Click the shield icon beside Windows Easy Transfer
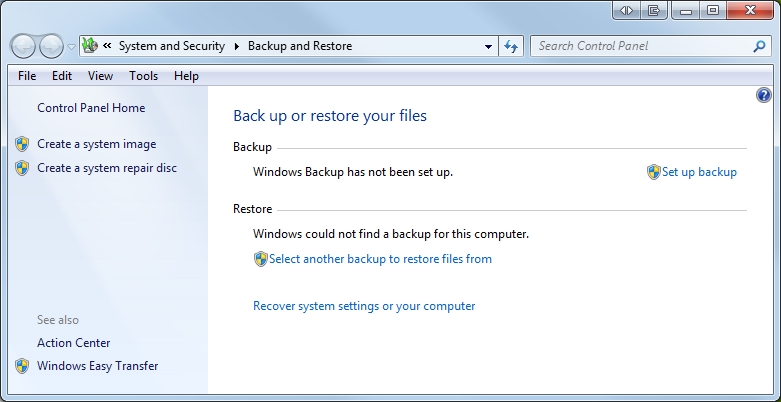 pos(22,366)
